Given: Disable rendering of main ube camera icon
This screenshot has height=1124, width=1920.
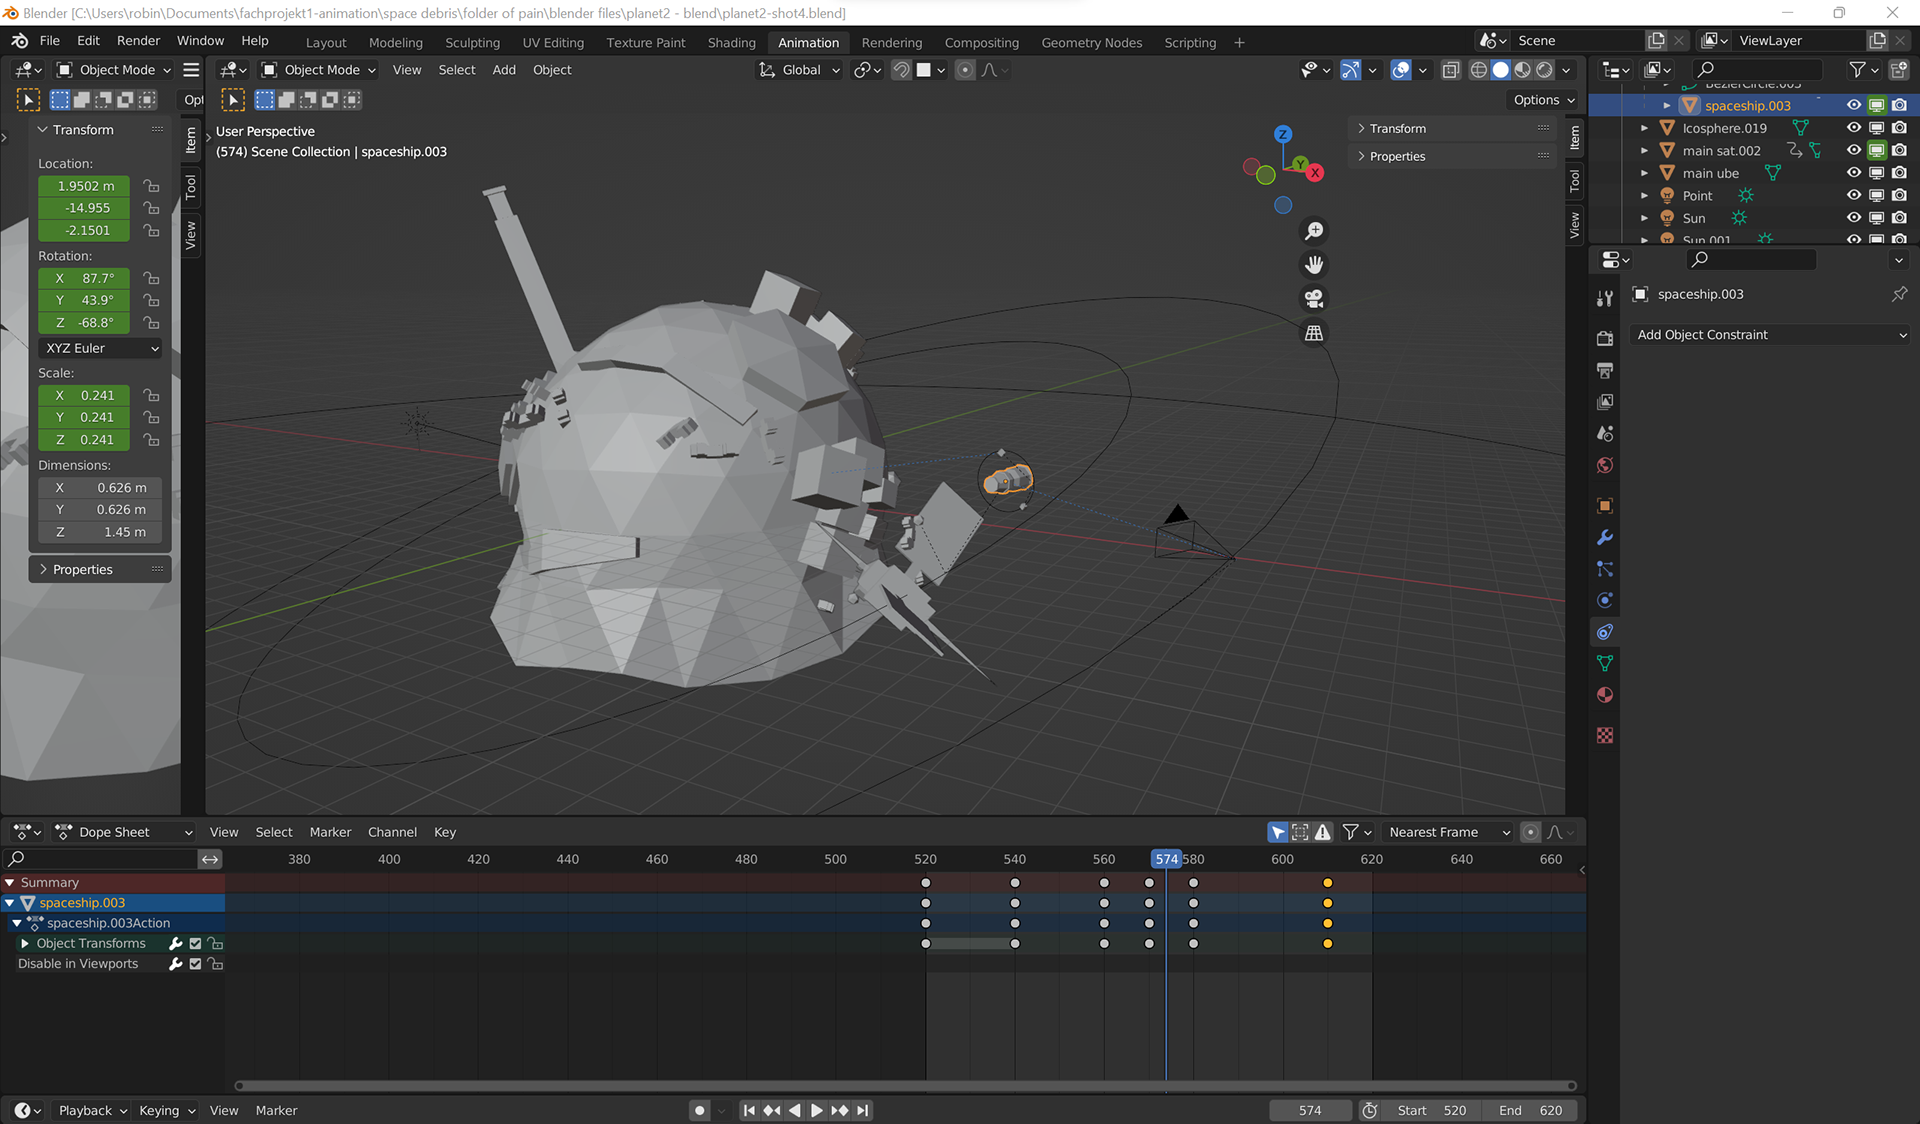Looking at the screenshot, I should [1899, 173].
